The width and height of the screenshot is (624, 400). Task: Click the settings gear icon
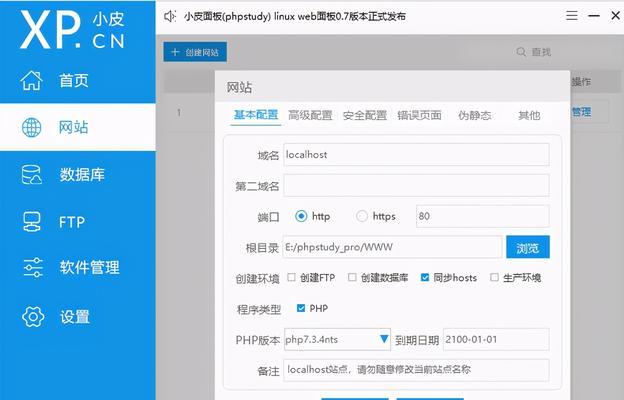pyautogui.click(x=33, y=317)
